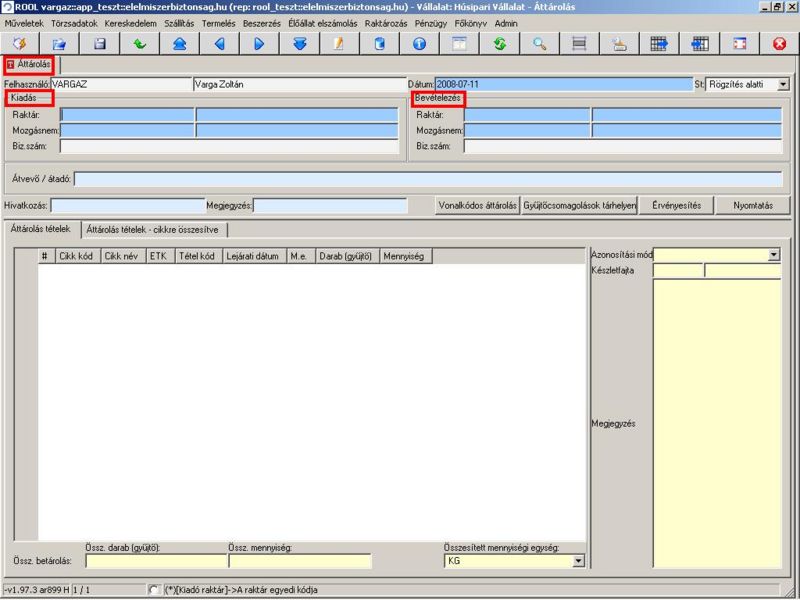Viewport: 800px width, 600px height.
Task: Click the open folder toolbar icon
Action: pyautogui.click(x=59, y=44)
